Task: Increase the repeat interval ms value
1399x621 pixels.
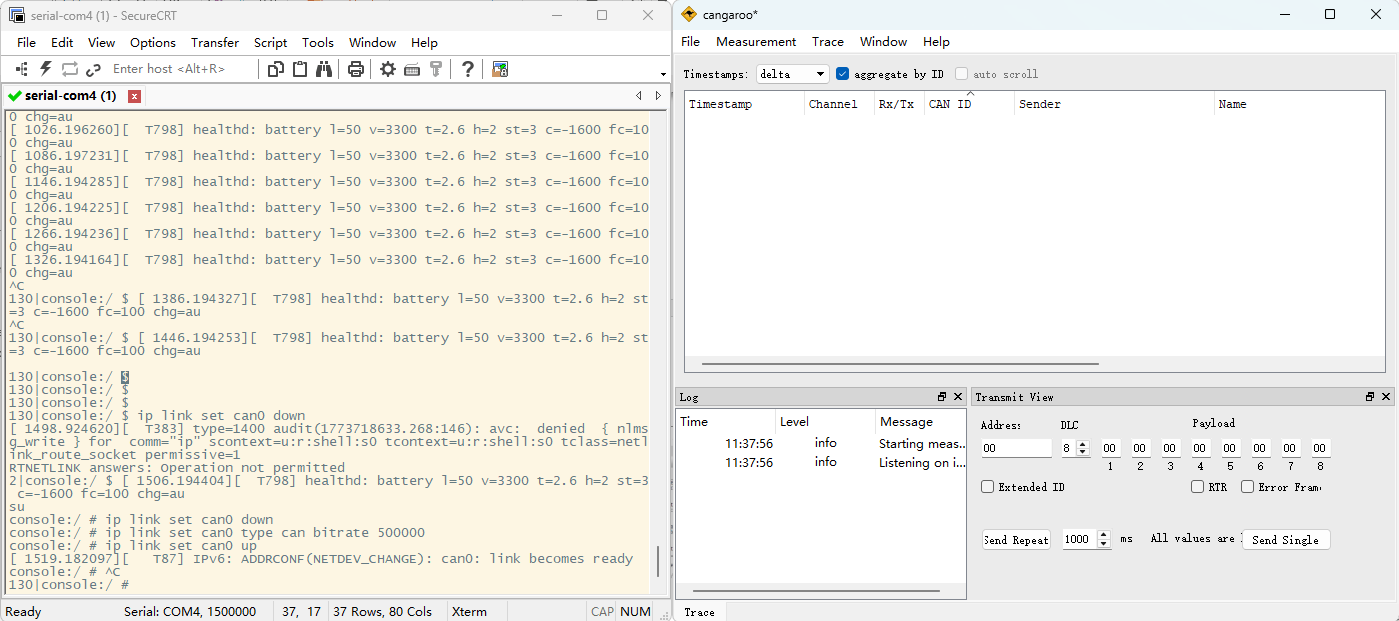Action: (1104, 534)
